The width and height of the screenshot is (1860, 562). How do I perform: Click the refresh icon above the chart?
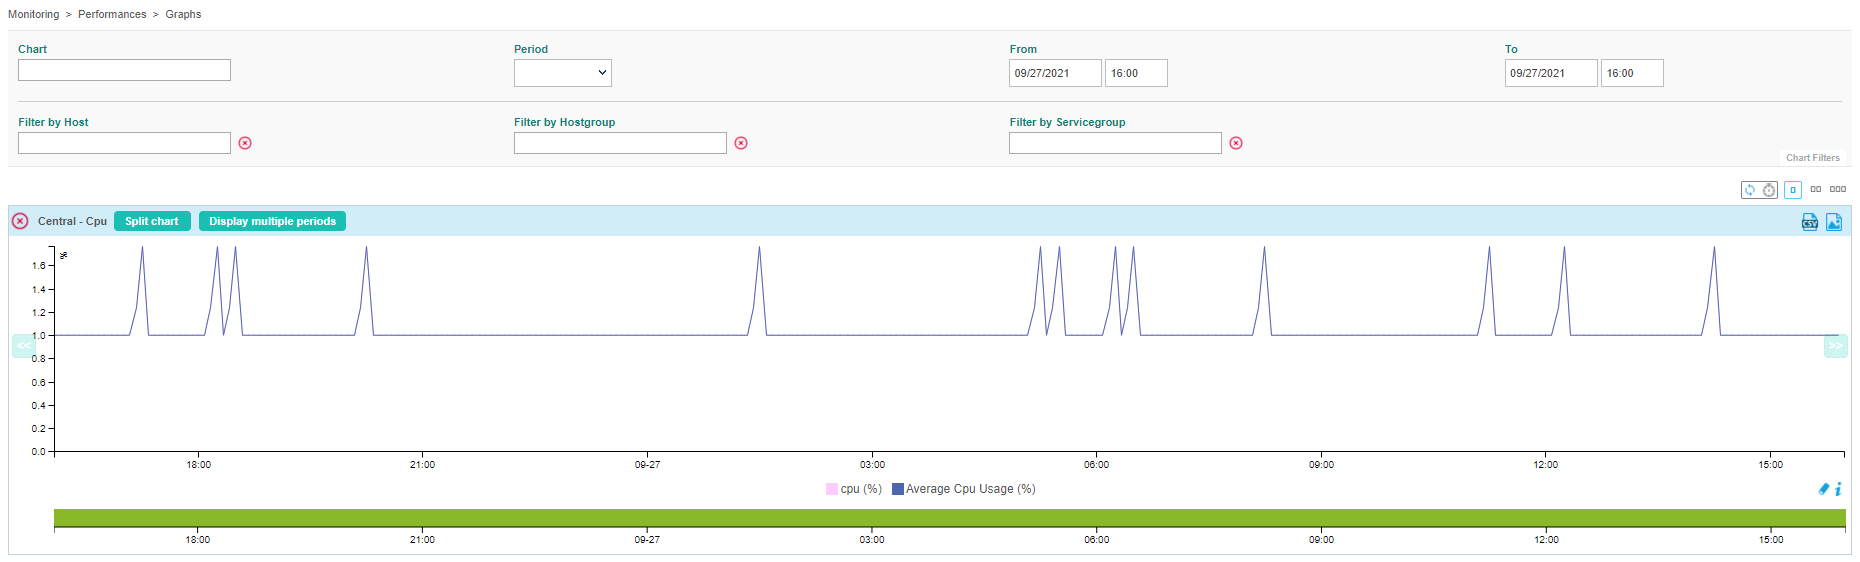[1750, 190]
